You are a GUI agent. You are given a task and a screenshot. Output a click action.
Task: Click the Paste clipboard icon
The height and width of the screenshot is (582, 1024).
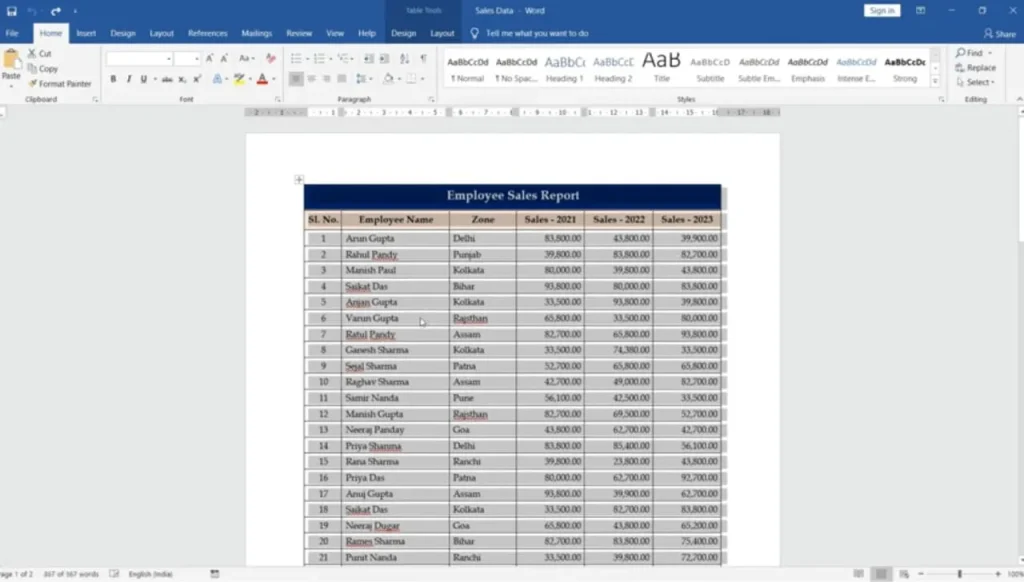coord(11,61)
